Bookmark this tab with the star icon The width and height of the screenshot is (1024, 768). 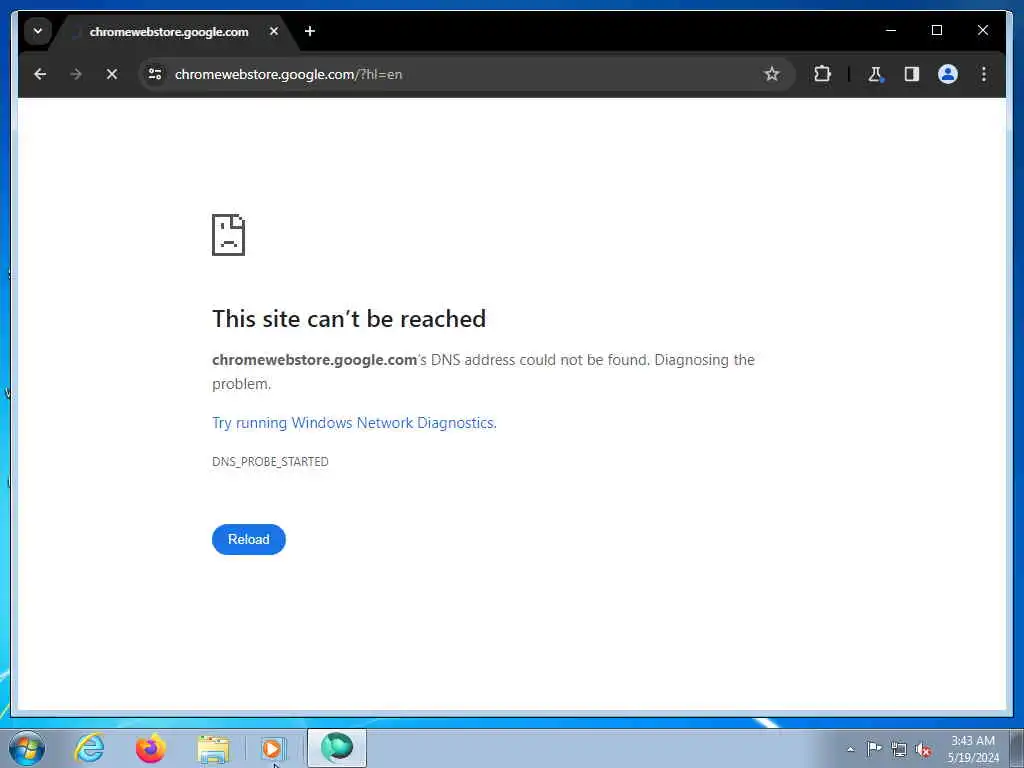[771, 74]
